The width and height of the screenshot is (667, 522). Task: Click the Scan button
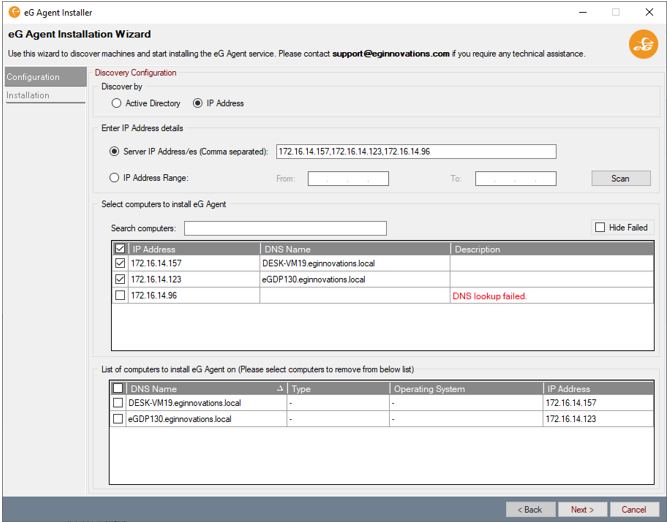pos(621,179)
